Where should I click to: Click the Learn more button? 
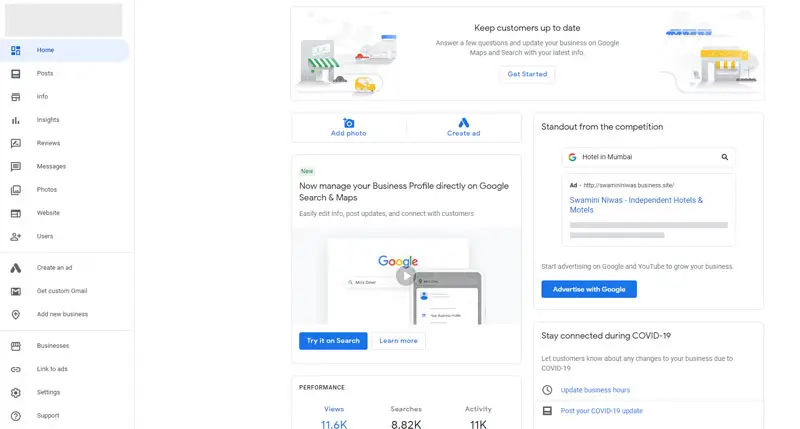click(398, 341)
